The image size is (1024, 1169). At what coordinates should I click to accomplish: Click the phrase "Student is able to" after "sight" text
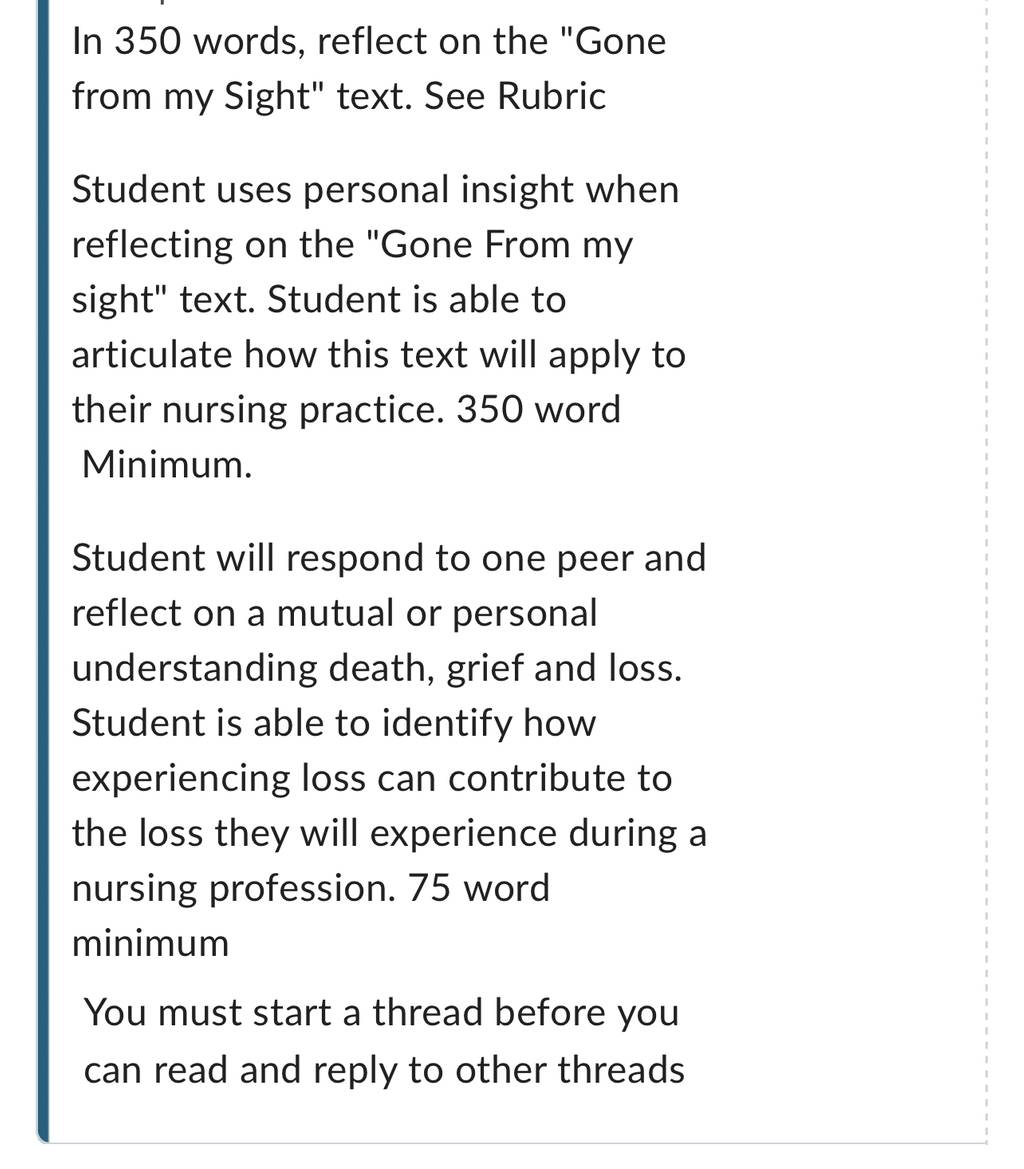point(417,299)
